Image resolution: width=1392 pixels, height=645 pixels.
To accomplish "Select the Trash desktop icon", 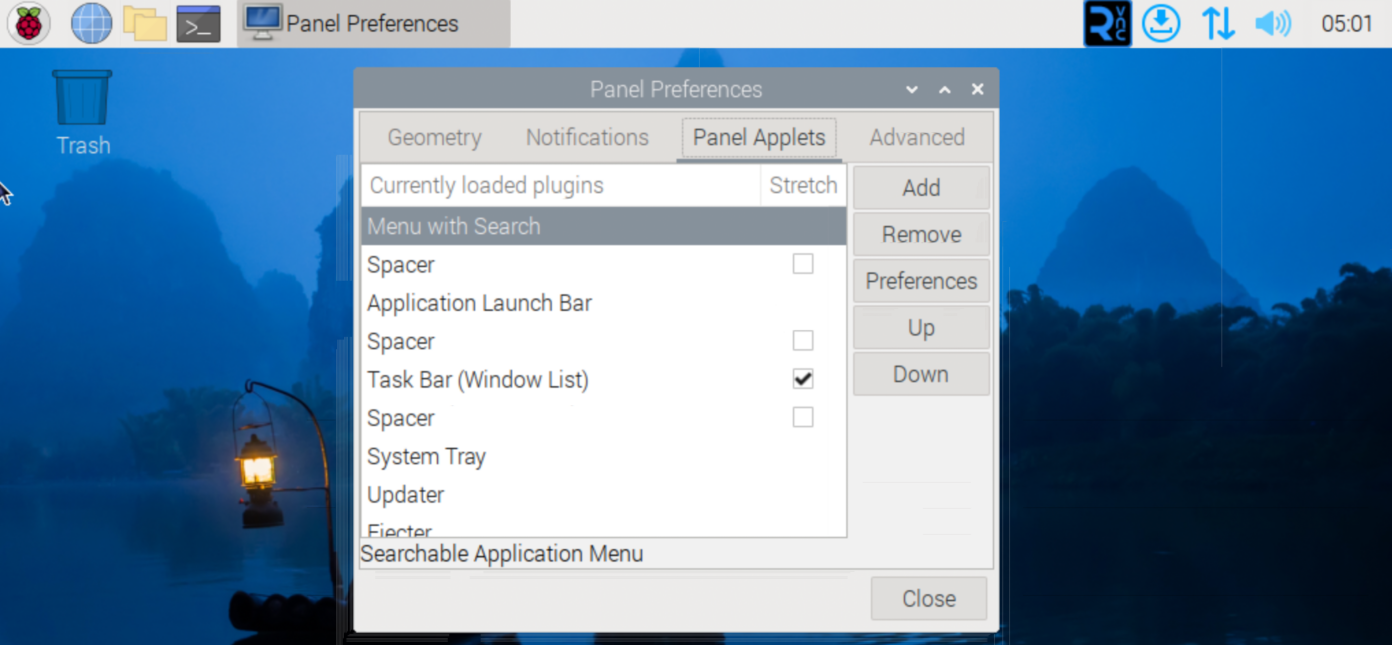I will click(x=83, y=112).
